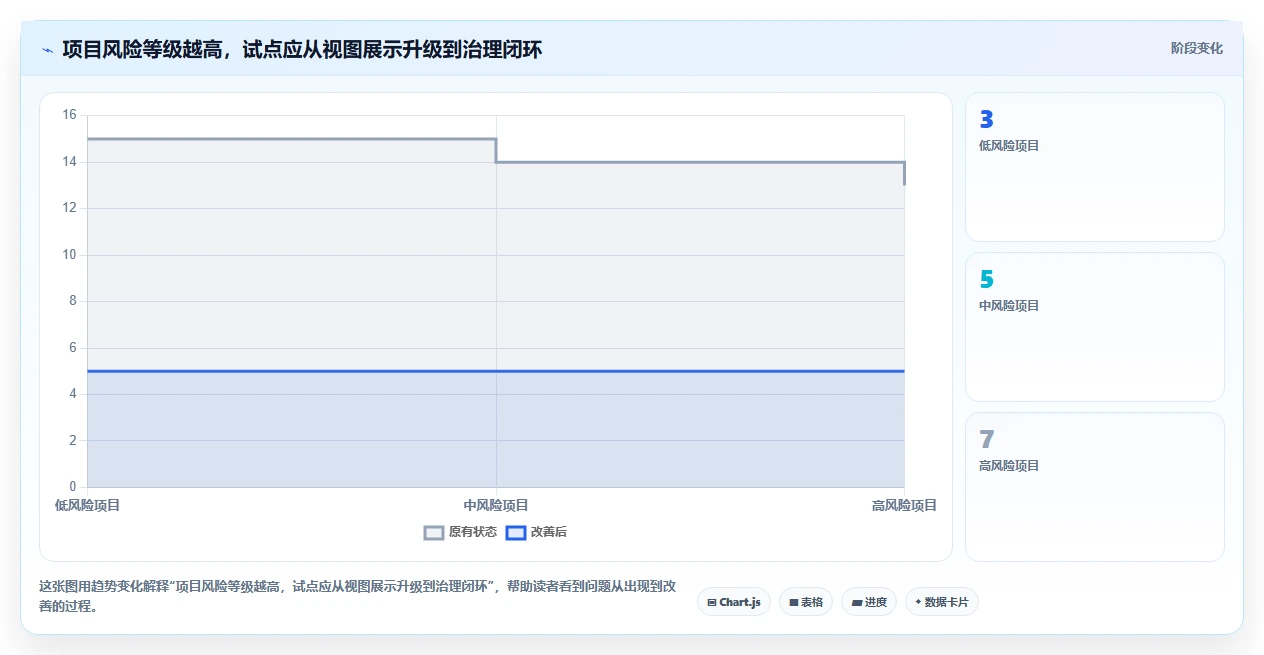Image resolution: width=1264 pixels, height=655 pixels.
Task: Click the number 3 in the low risk card
Action: point(986,120)
